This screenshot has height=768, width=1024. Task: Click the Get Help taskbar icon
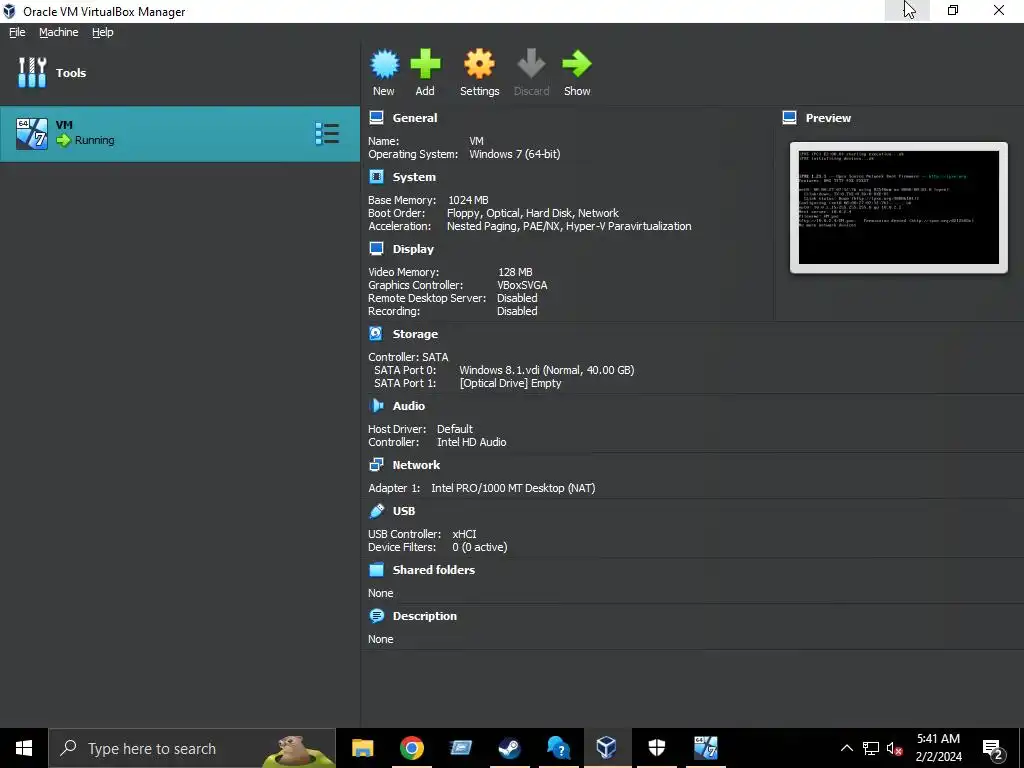558,748
